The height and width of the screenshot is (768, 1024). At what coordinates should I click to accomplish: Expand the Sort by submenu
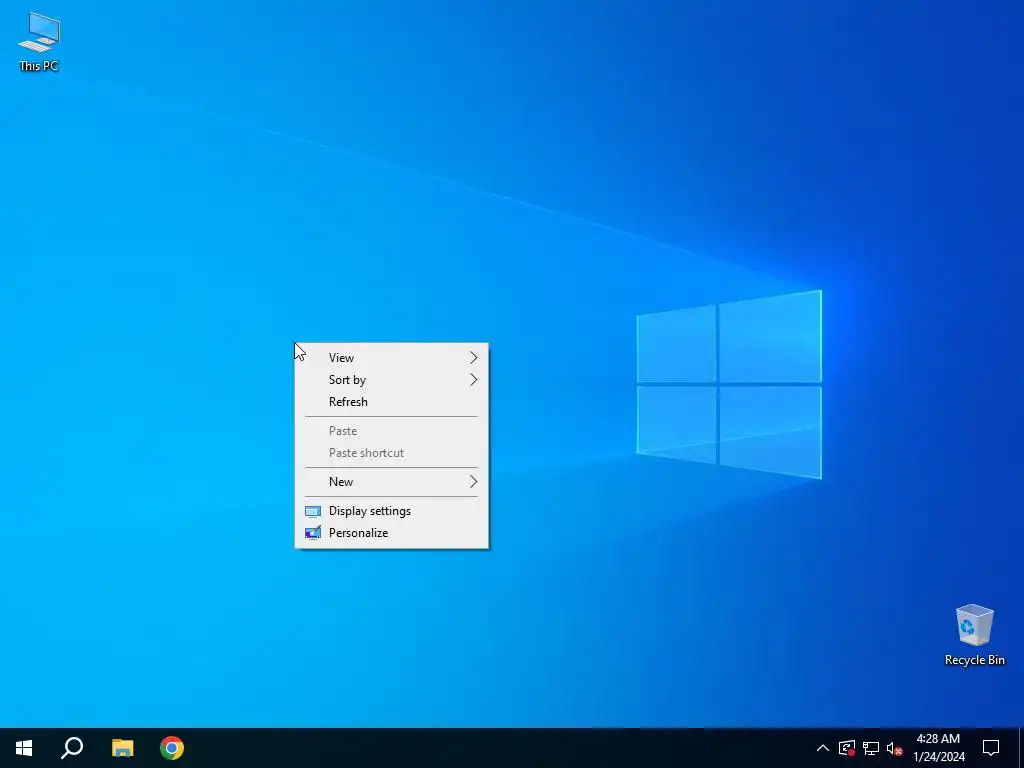tap(392, 379)
